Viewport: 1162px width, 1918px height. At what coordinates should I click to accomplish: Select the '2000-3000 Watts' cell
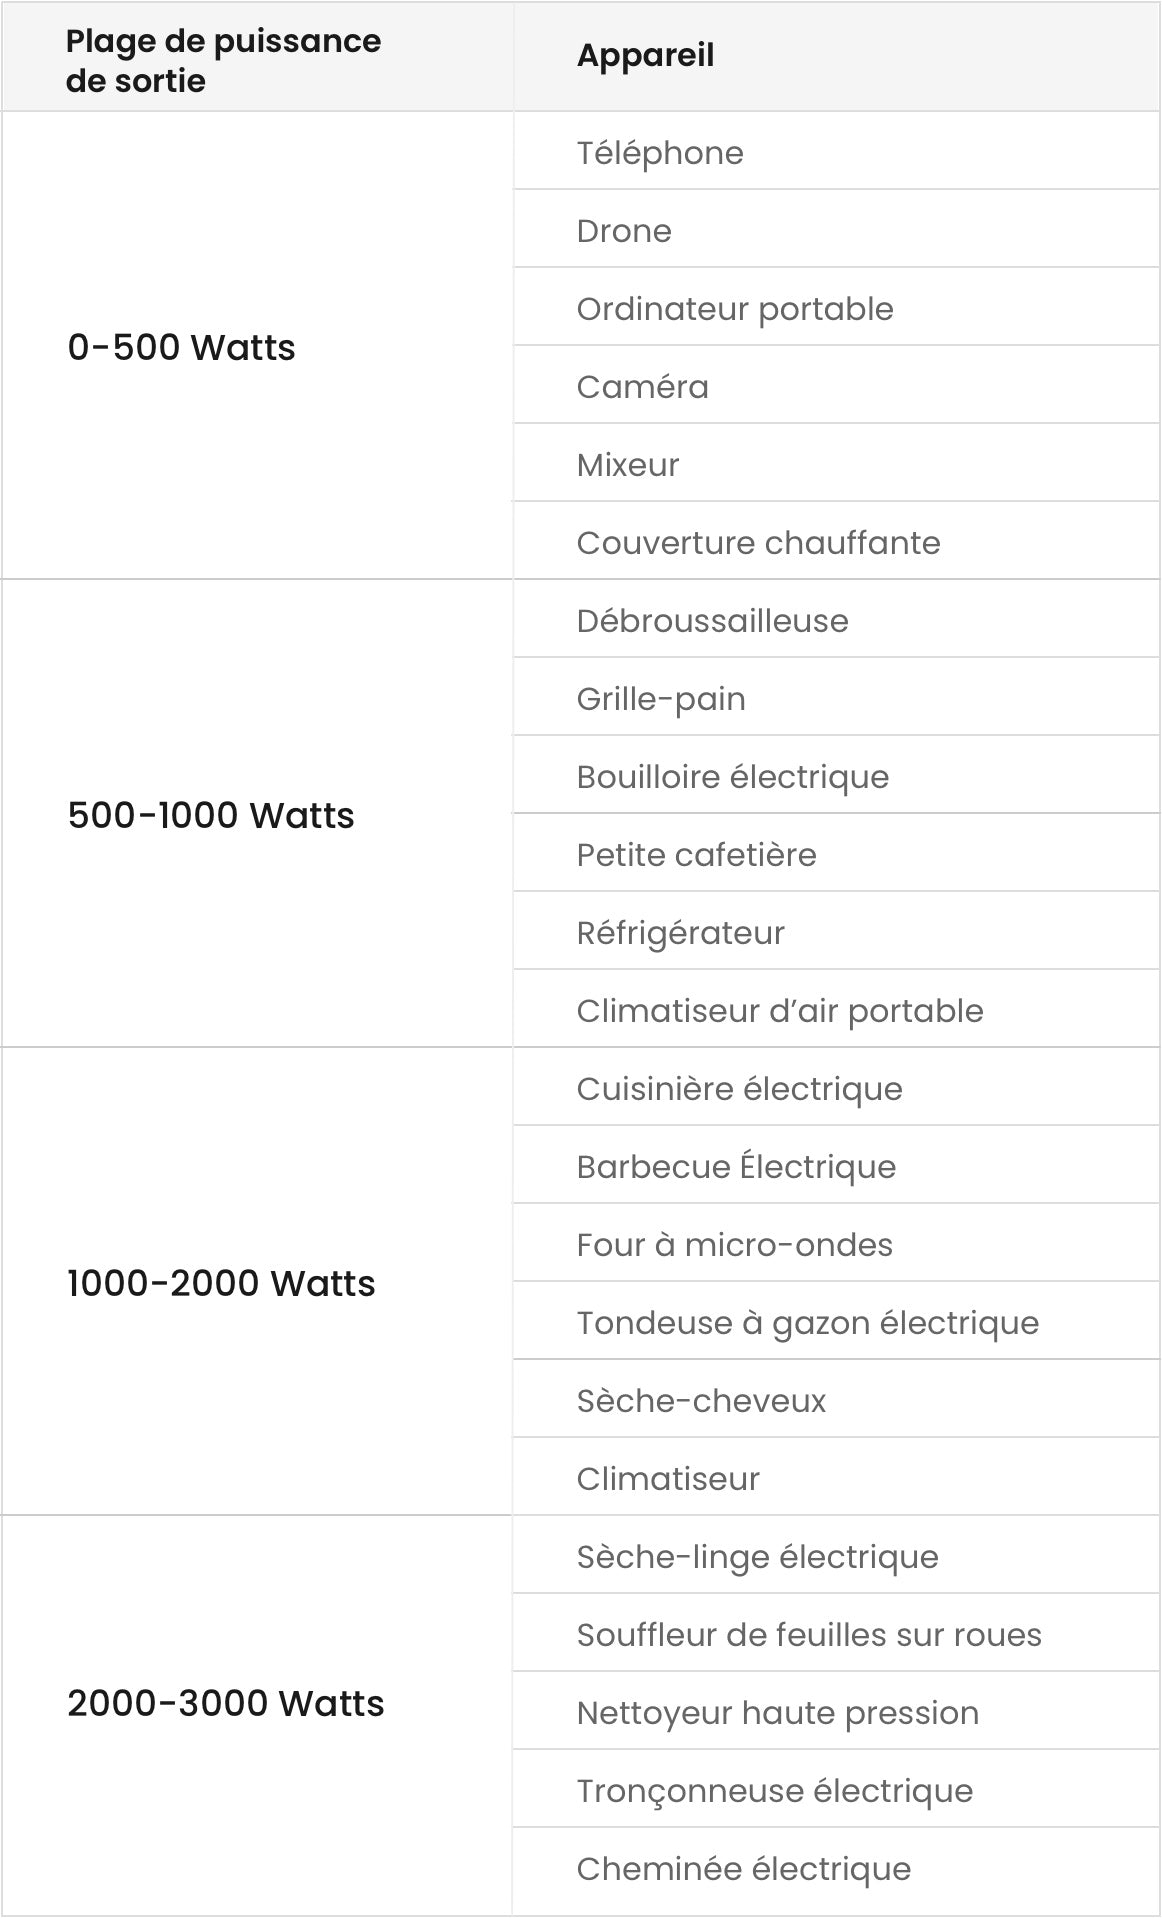click(x=226, y=1704)
